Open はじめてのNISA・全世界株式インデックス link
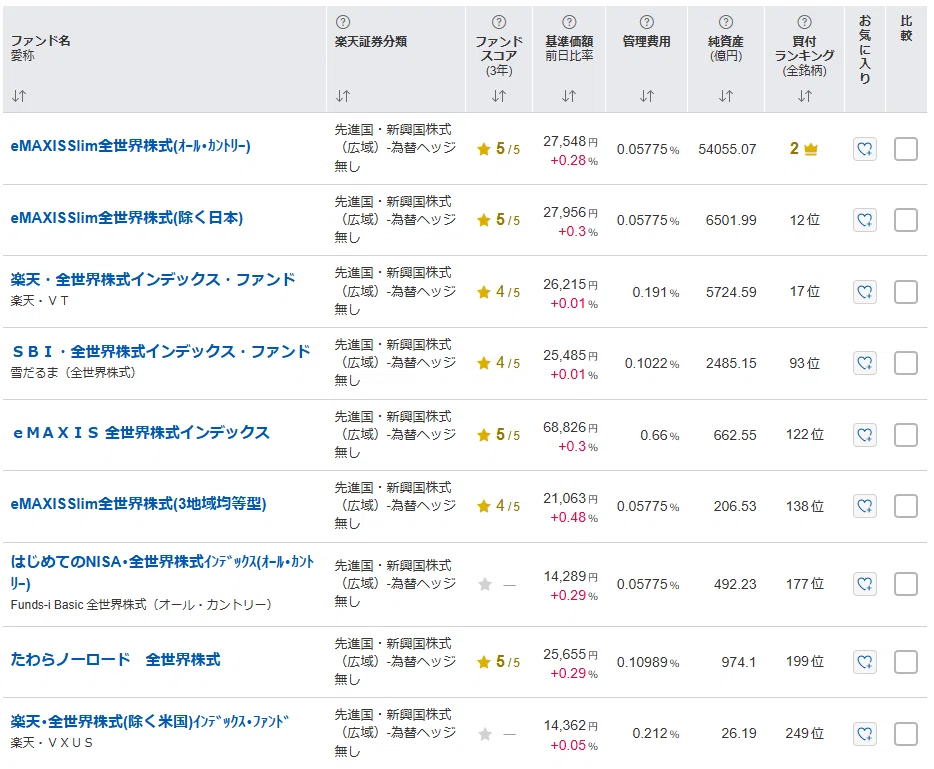The width and height of the screenshot is (934, 769). coord(162,572)
